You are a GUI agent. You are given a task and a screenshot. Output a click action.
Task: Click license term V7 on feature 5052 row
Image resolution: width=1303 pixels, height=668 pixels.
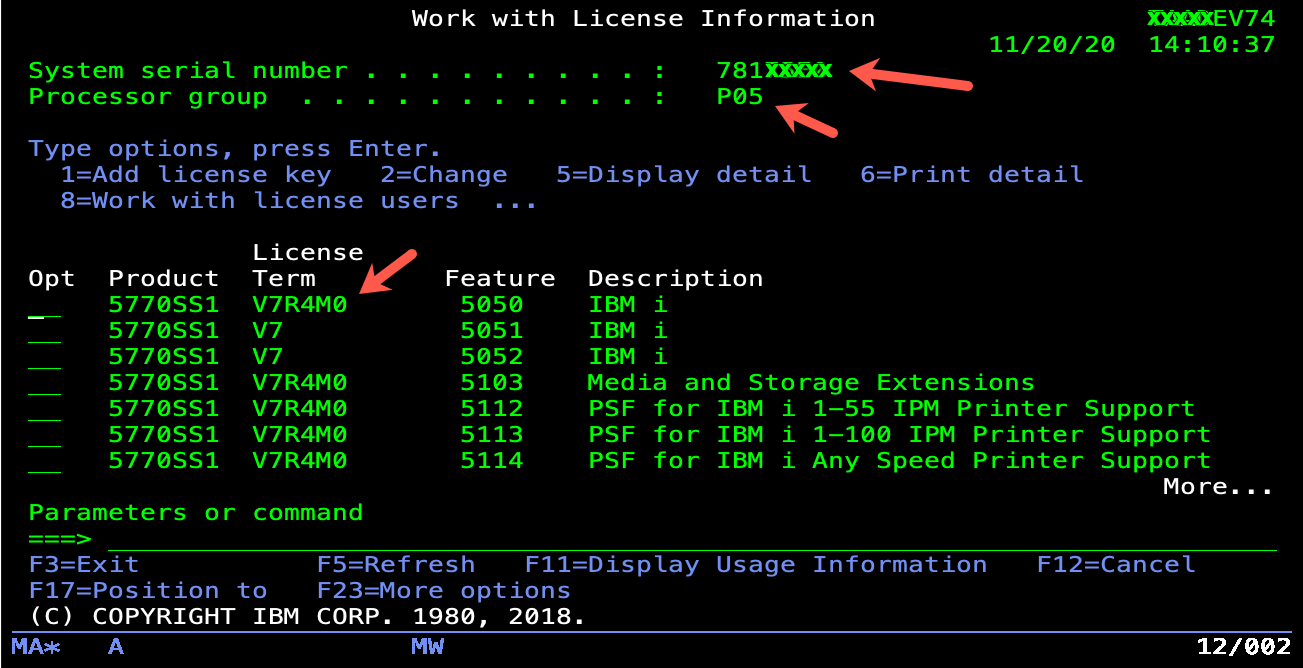point(268,357)
